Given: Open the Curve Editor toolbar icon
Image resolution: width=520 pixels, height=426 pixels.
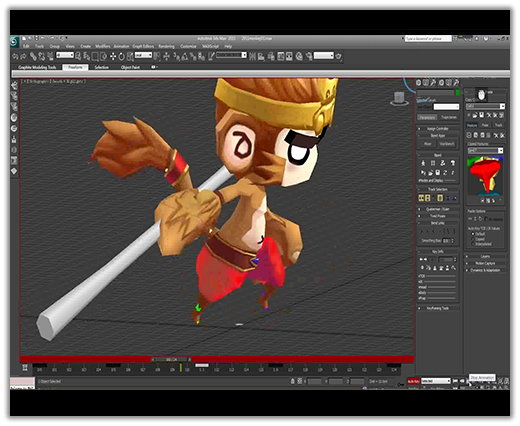Looking at the screenshot, I should [281, 56].
